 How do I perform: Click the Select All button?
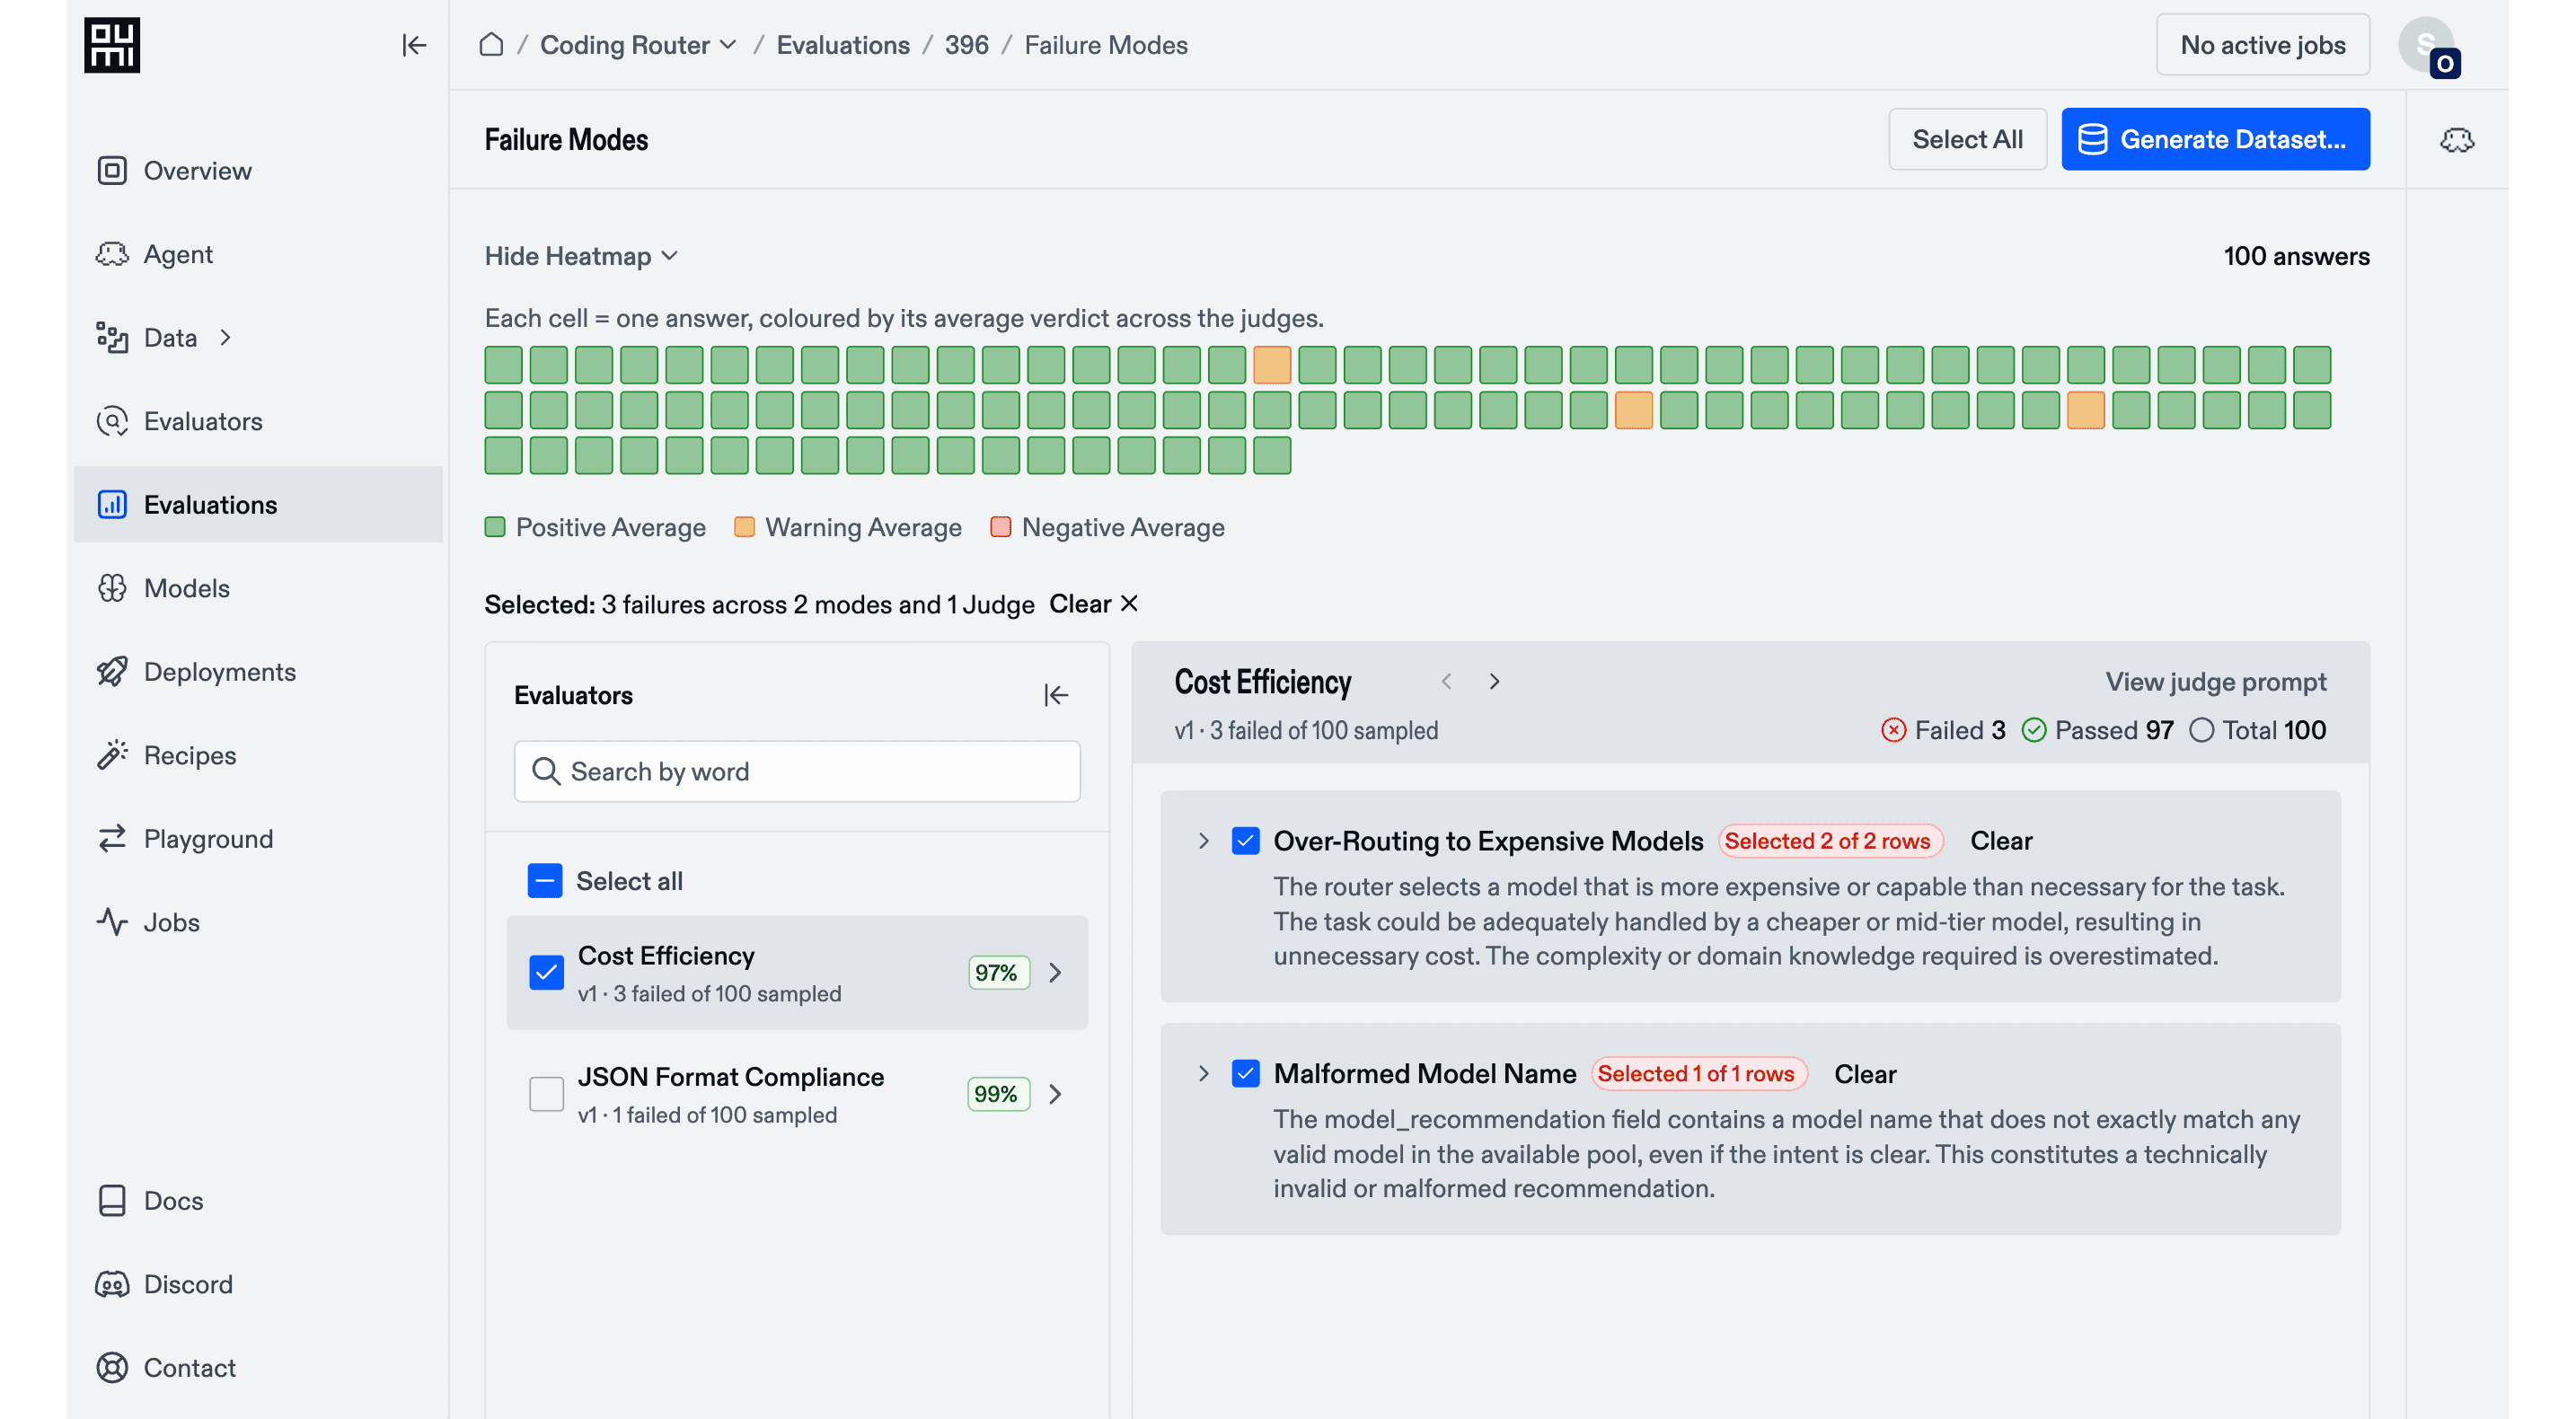1967,139
